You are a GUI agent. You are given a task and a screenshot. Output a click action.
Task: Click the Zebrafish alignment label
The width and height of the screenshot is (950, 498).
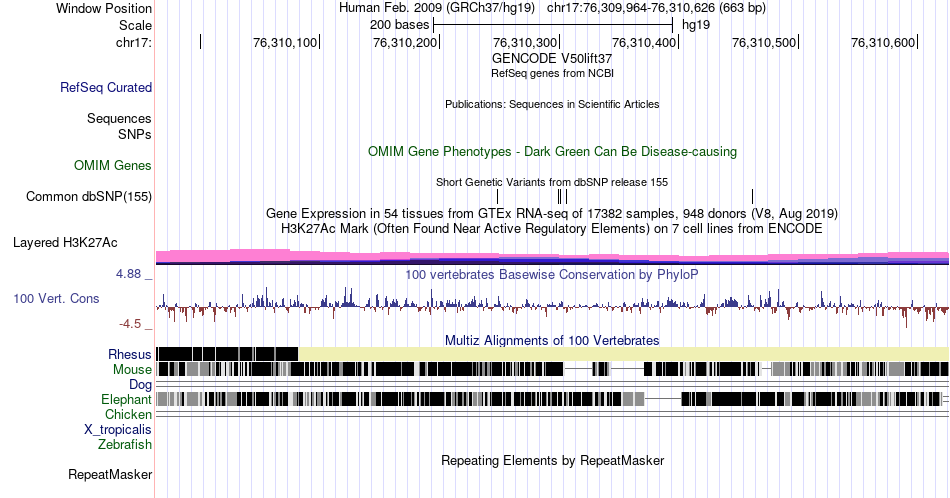click(x=125, y=444)
